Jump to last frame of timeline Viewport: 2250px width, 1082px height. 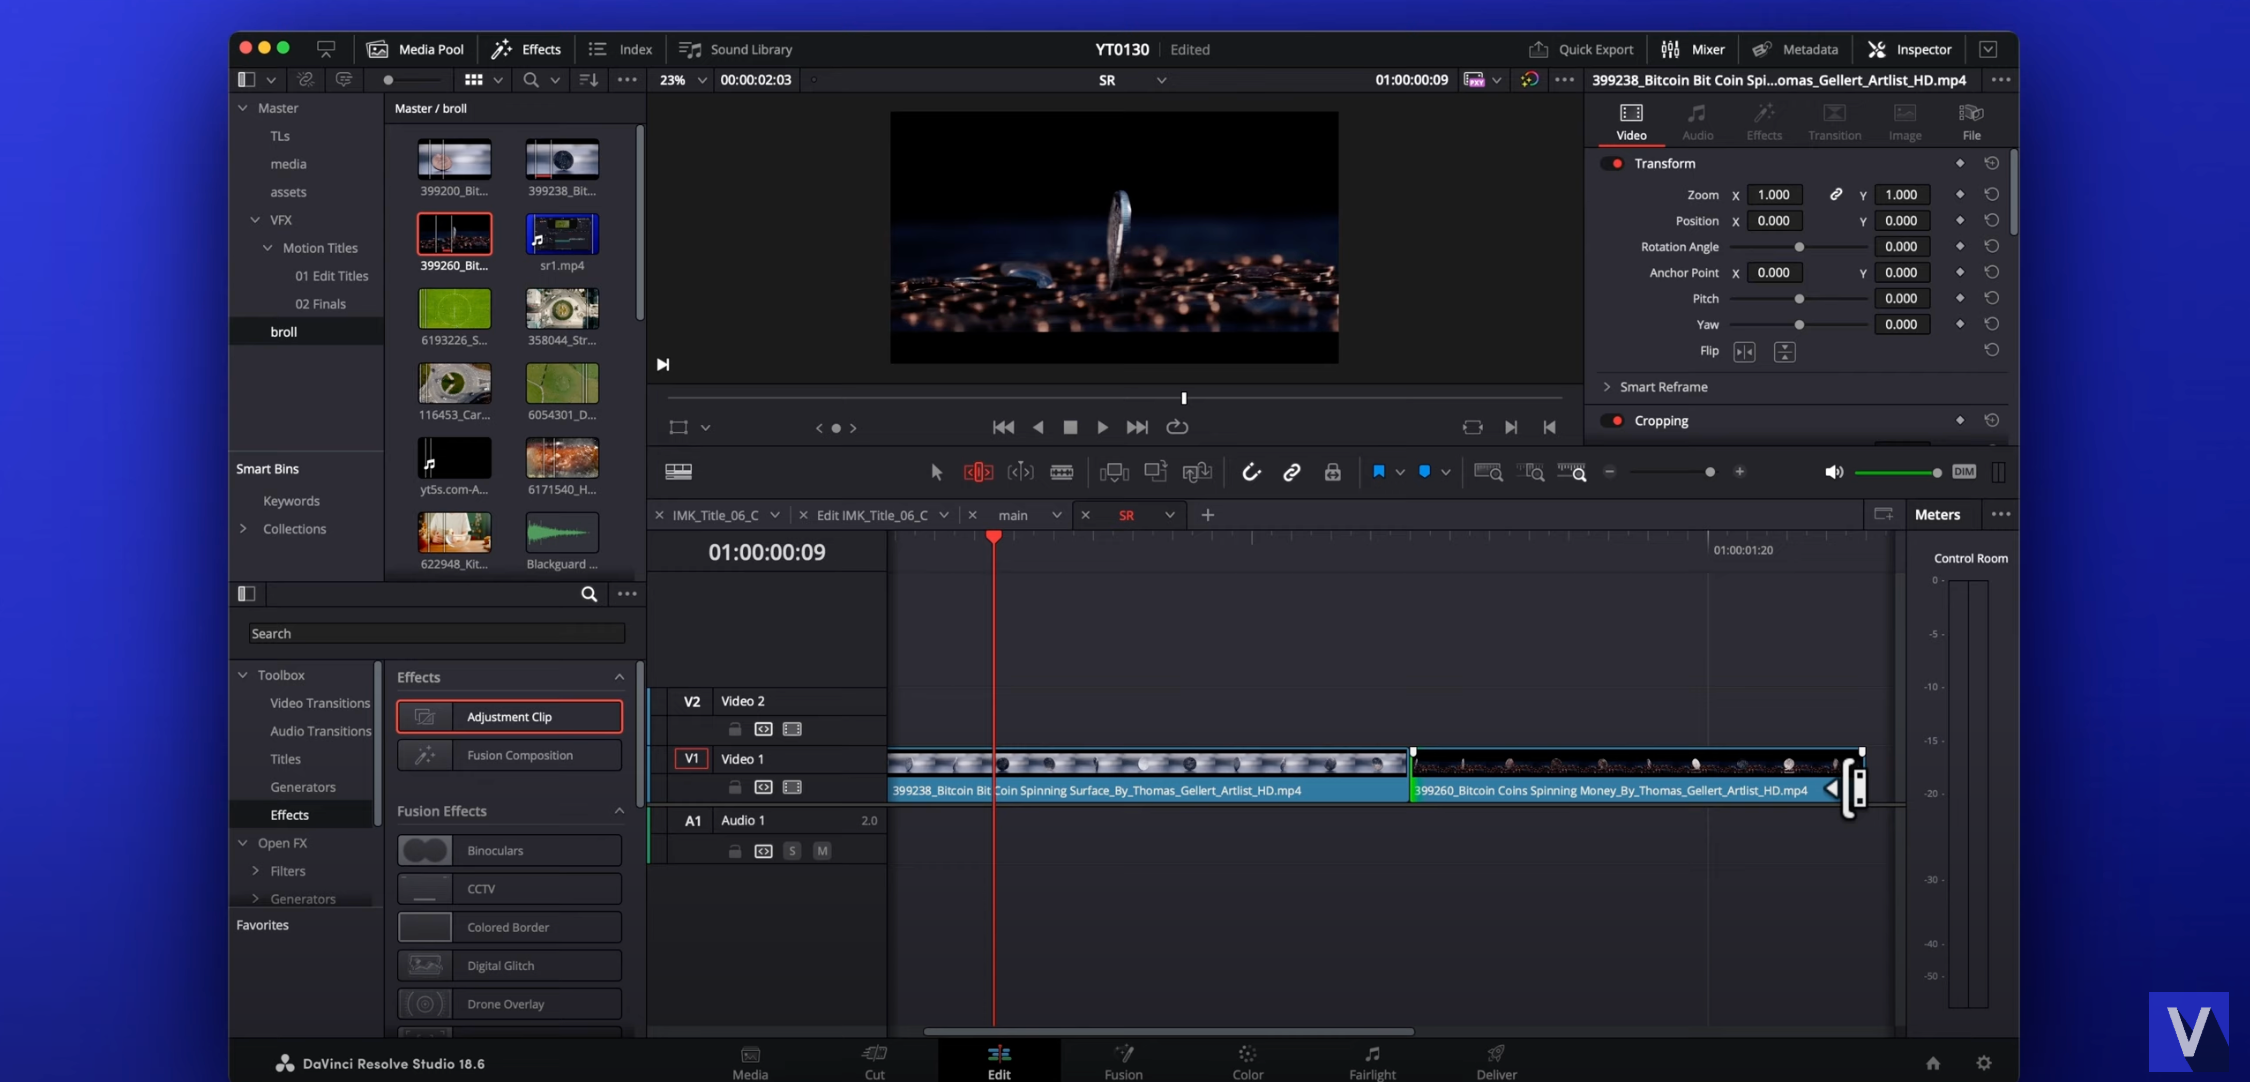pos(1137,427)
